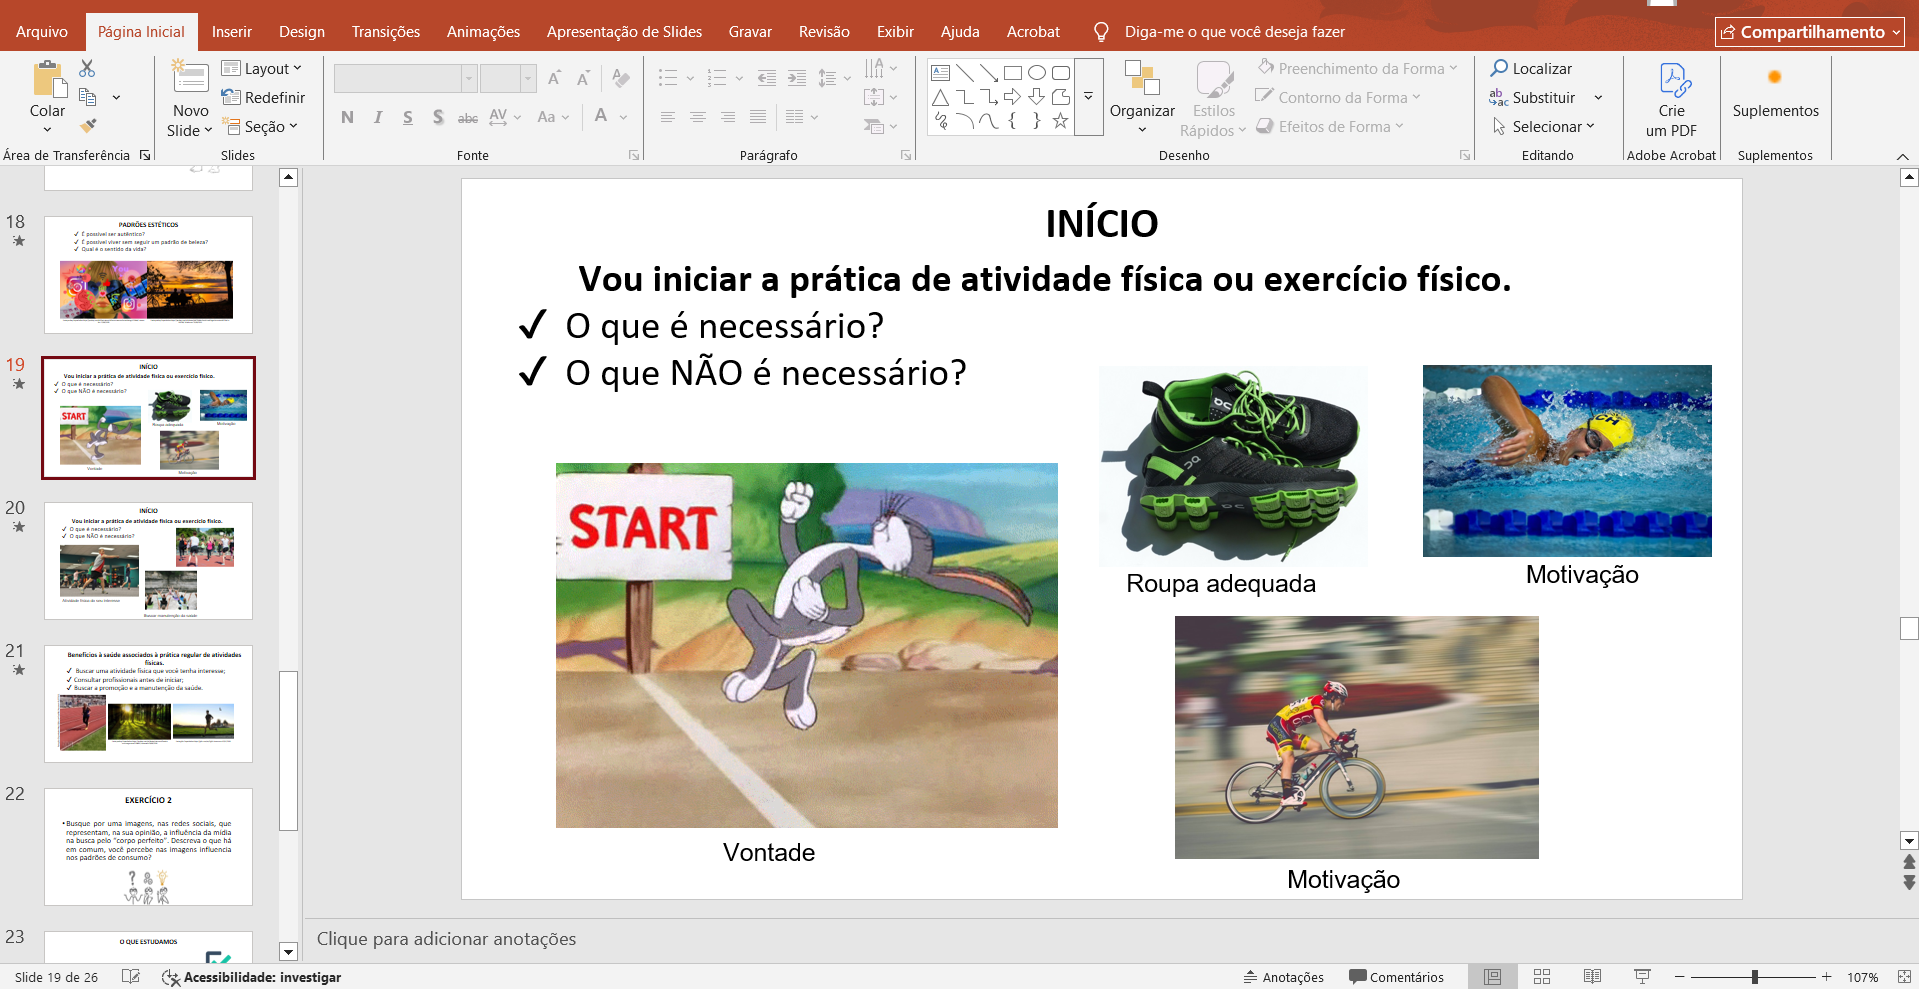Open Preenchimento da Forma dropdown
The image size is (1919, 989).
point(1358,68)
